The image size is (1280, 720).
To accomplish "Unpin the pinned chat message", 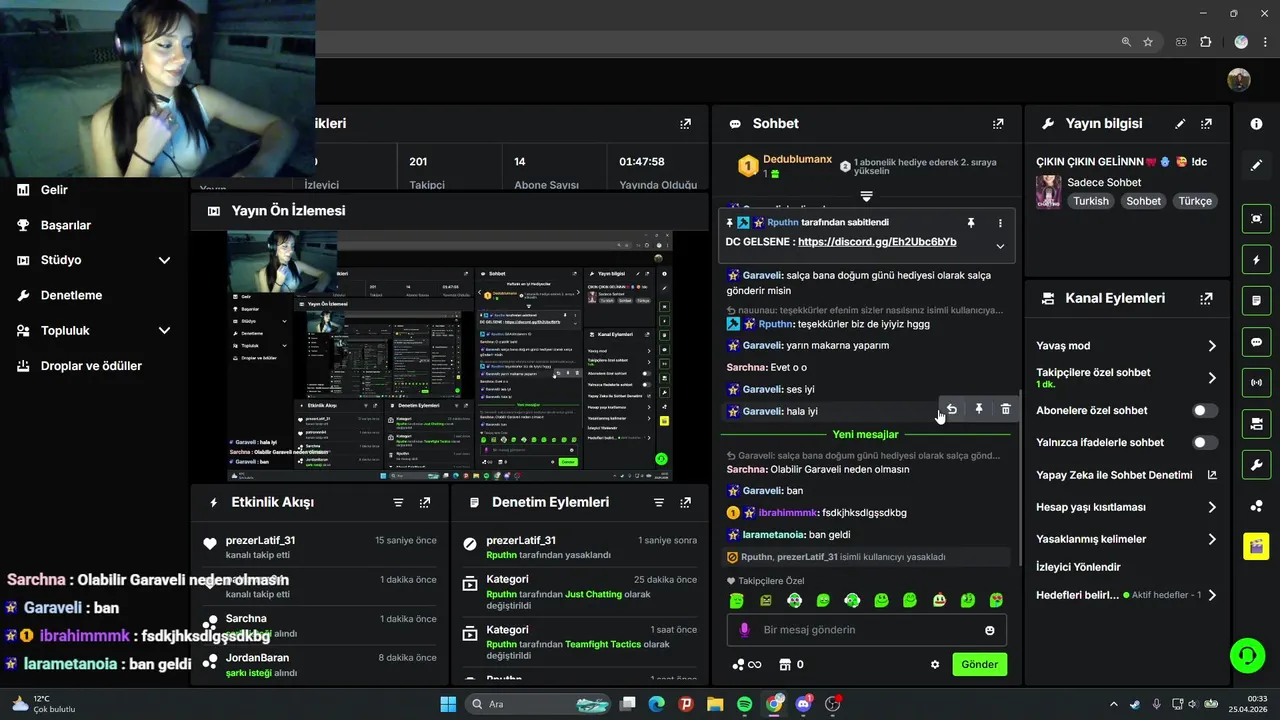I will pos(970,223).
